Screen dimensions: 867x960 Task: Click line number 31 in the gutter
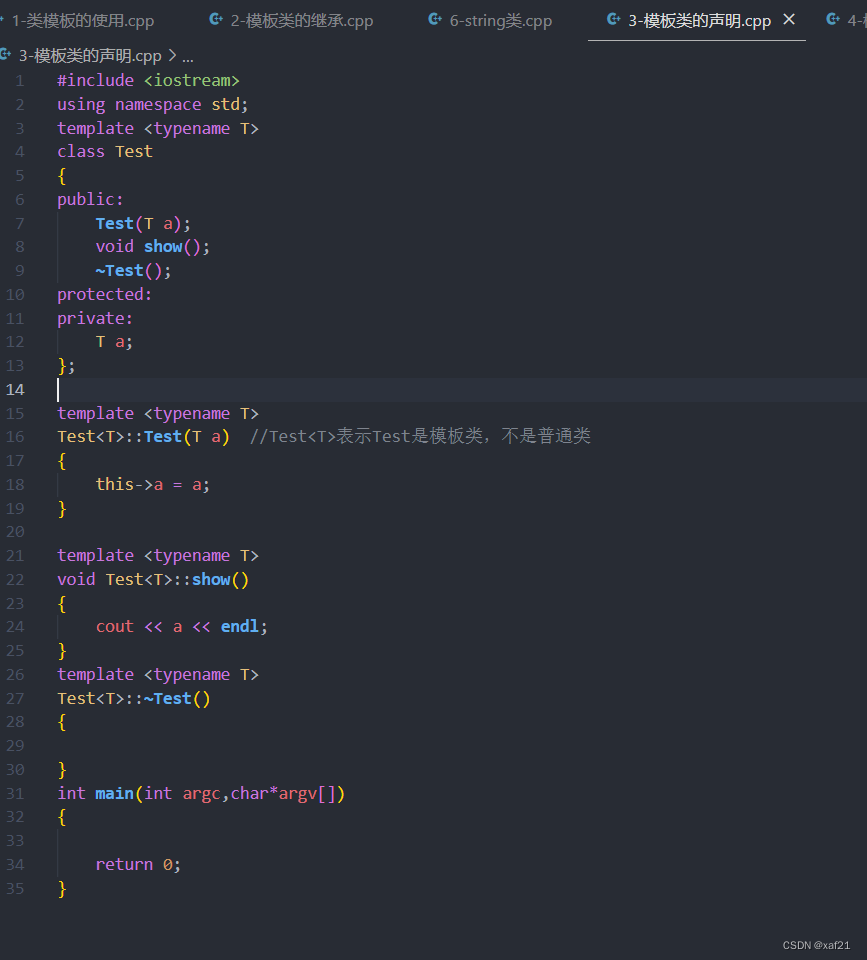tap(15, 793)
